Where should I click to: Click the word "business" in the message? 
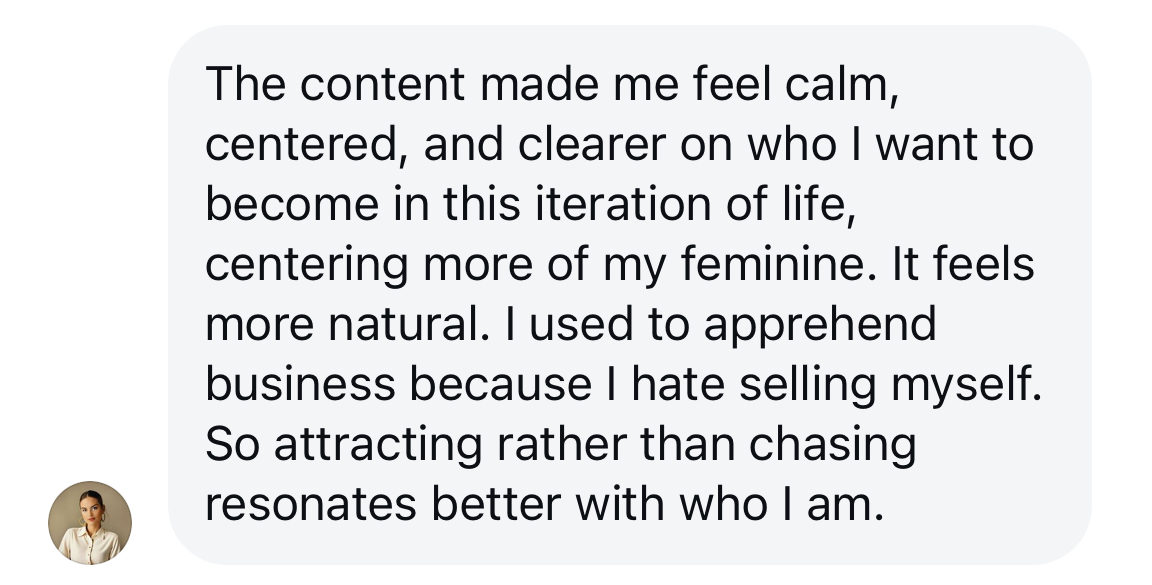tap(300, 384)
